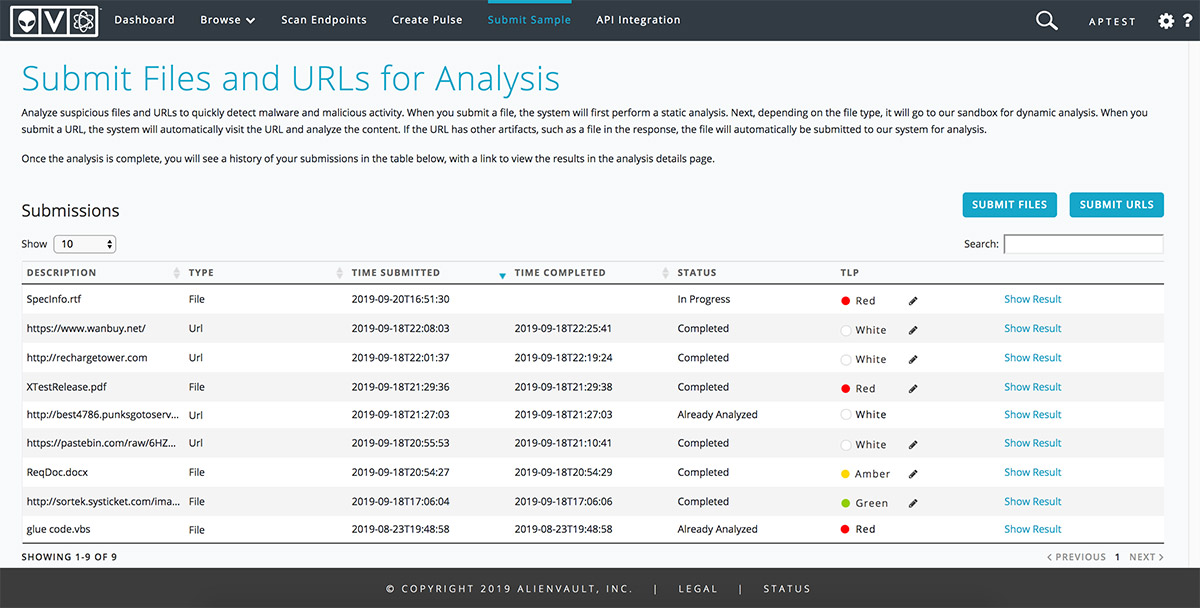Focus the Search input field
The height and width of the screenshot is (608, 1200).
pos(1083,244)
